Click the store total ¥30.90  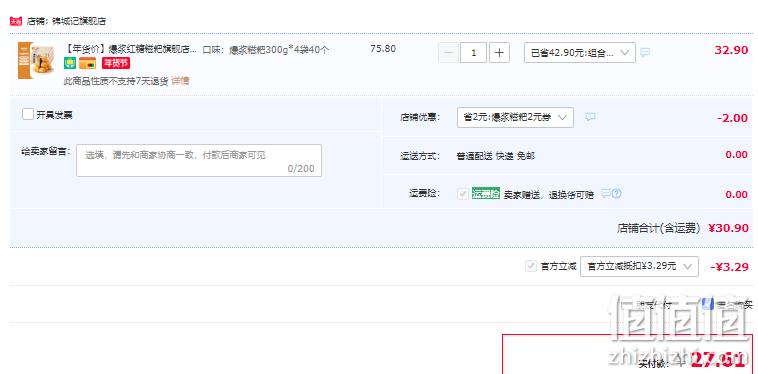[x=729, y=228]
